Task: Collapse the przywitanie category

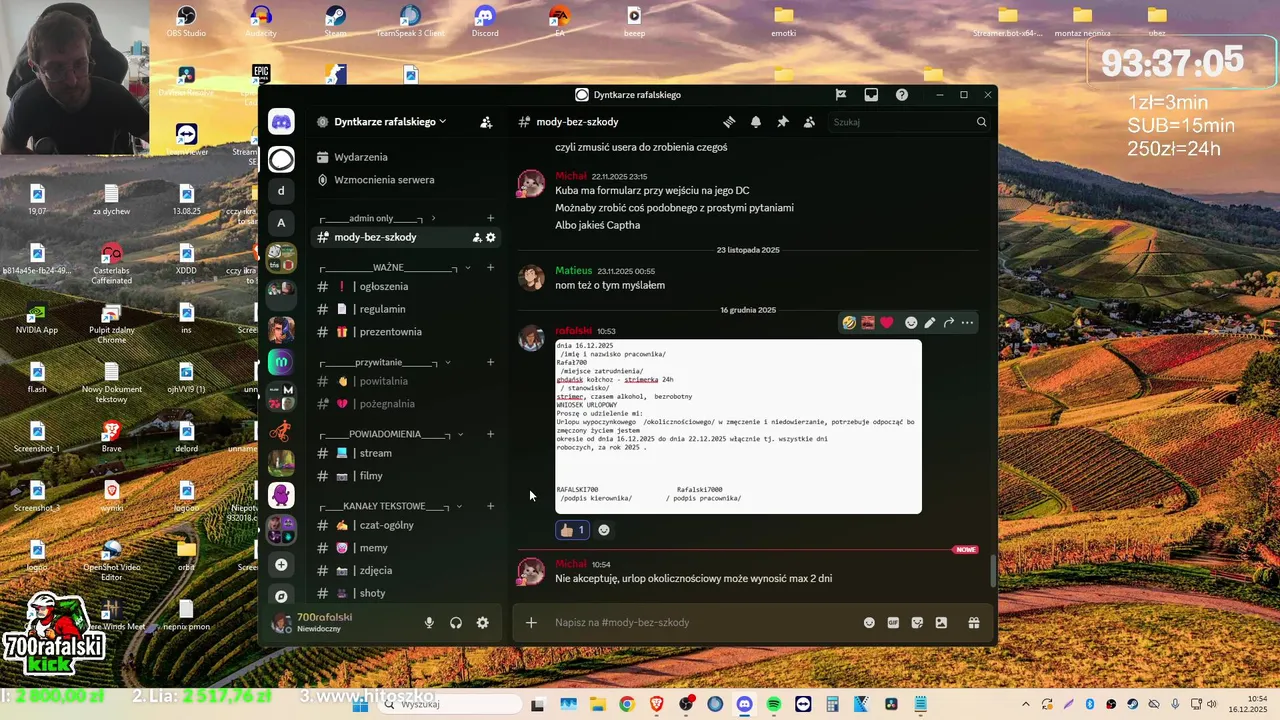Action: (385, 363)
